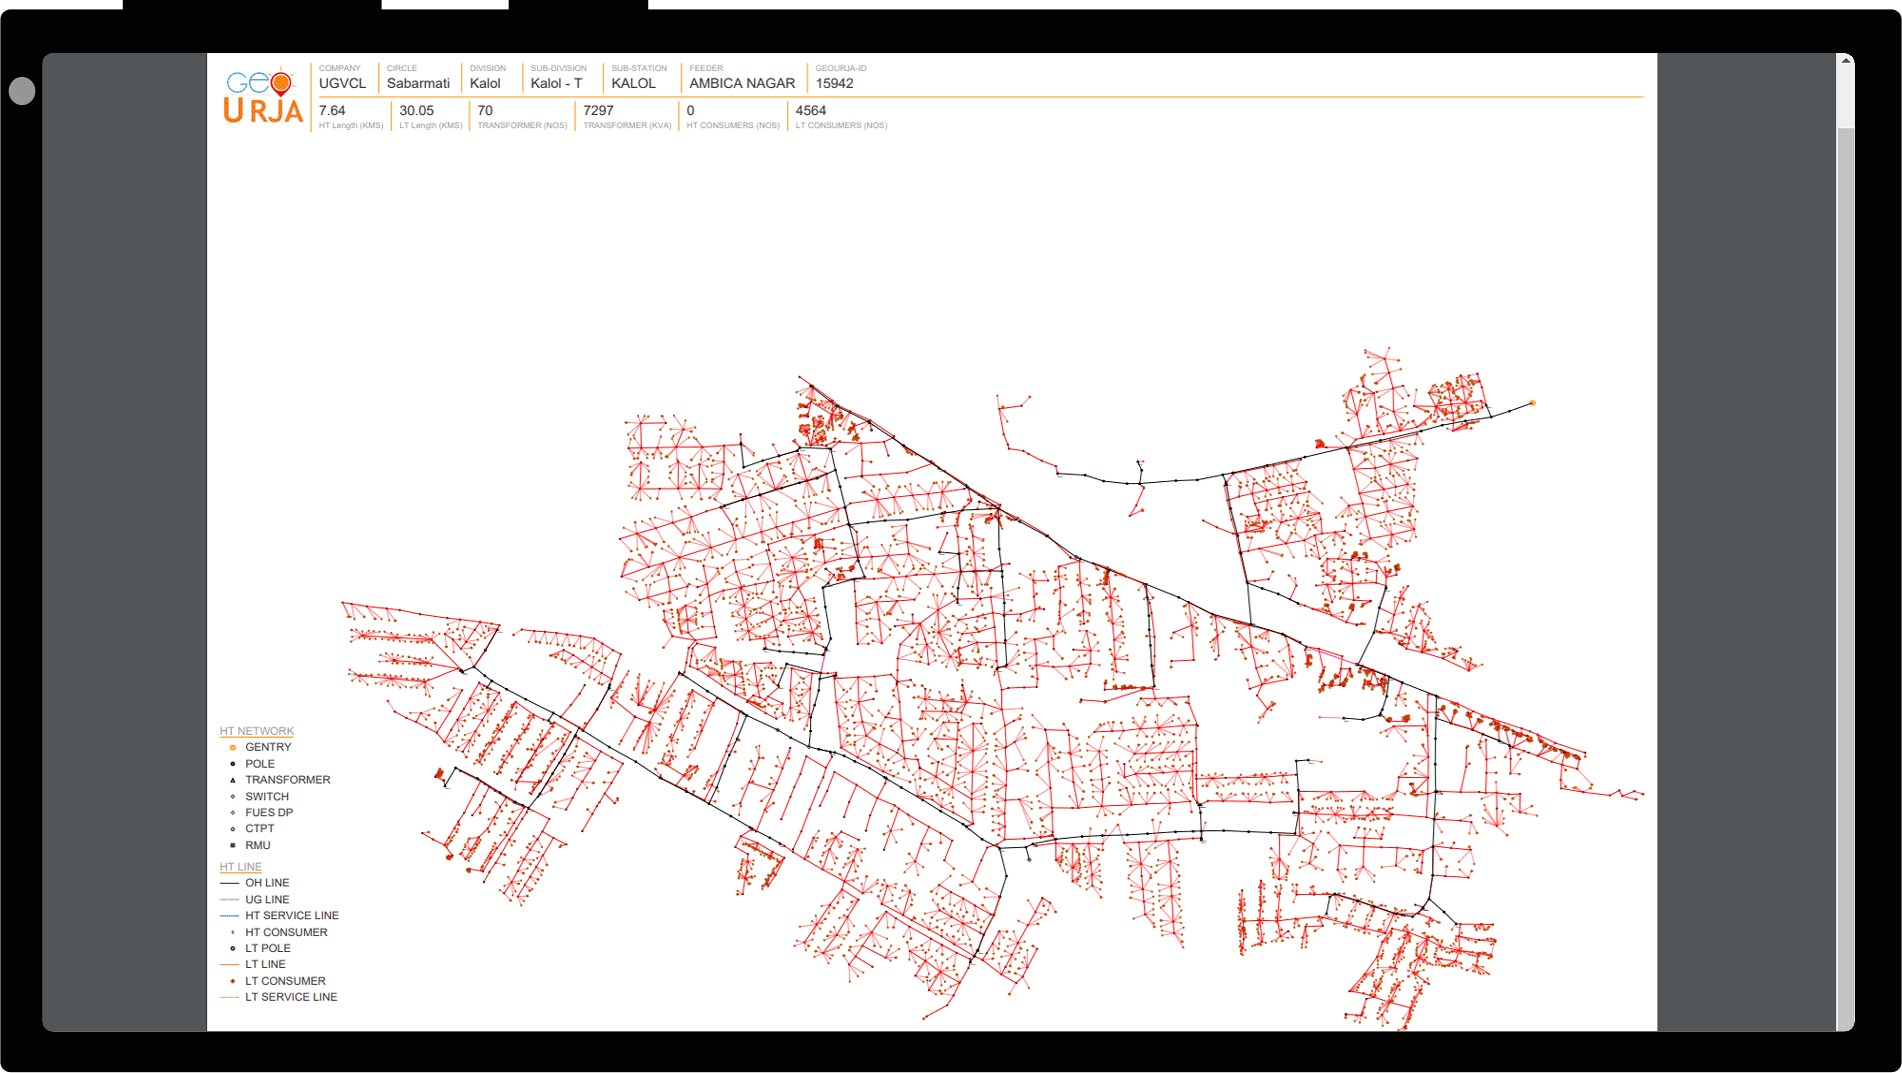Click the CTPT legend marker icon
Viewport: 1902px width, 1073px height.
[x=233, y=829]
